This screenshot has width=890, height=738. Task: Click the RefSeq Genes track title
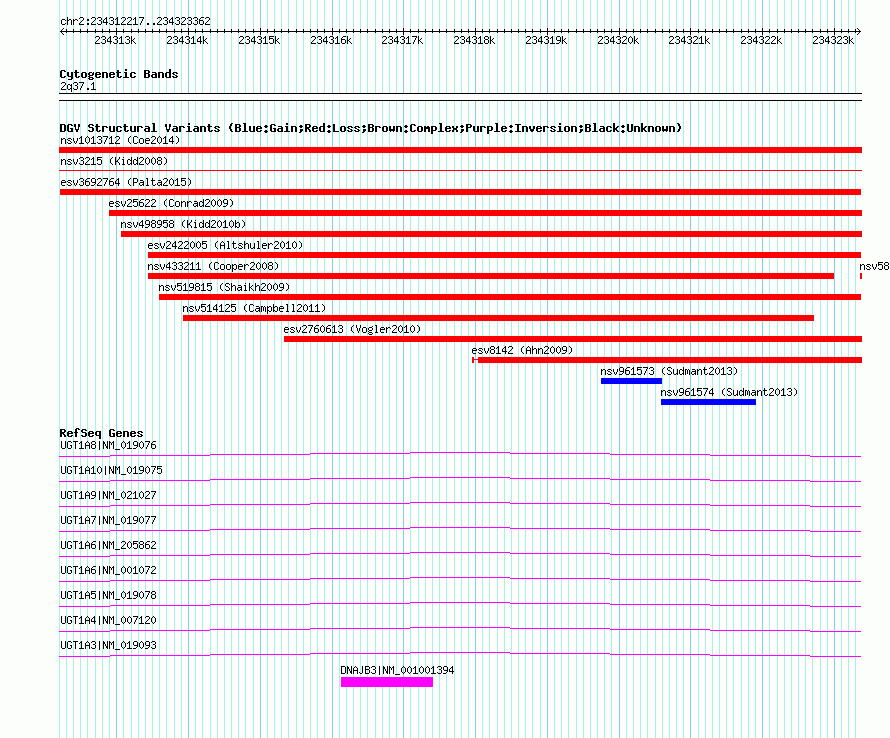[101, 433]
